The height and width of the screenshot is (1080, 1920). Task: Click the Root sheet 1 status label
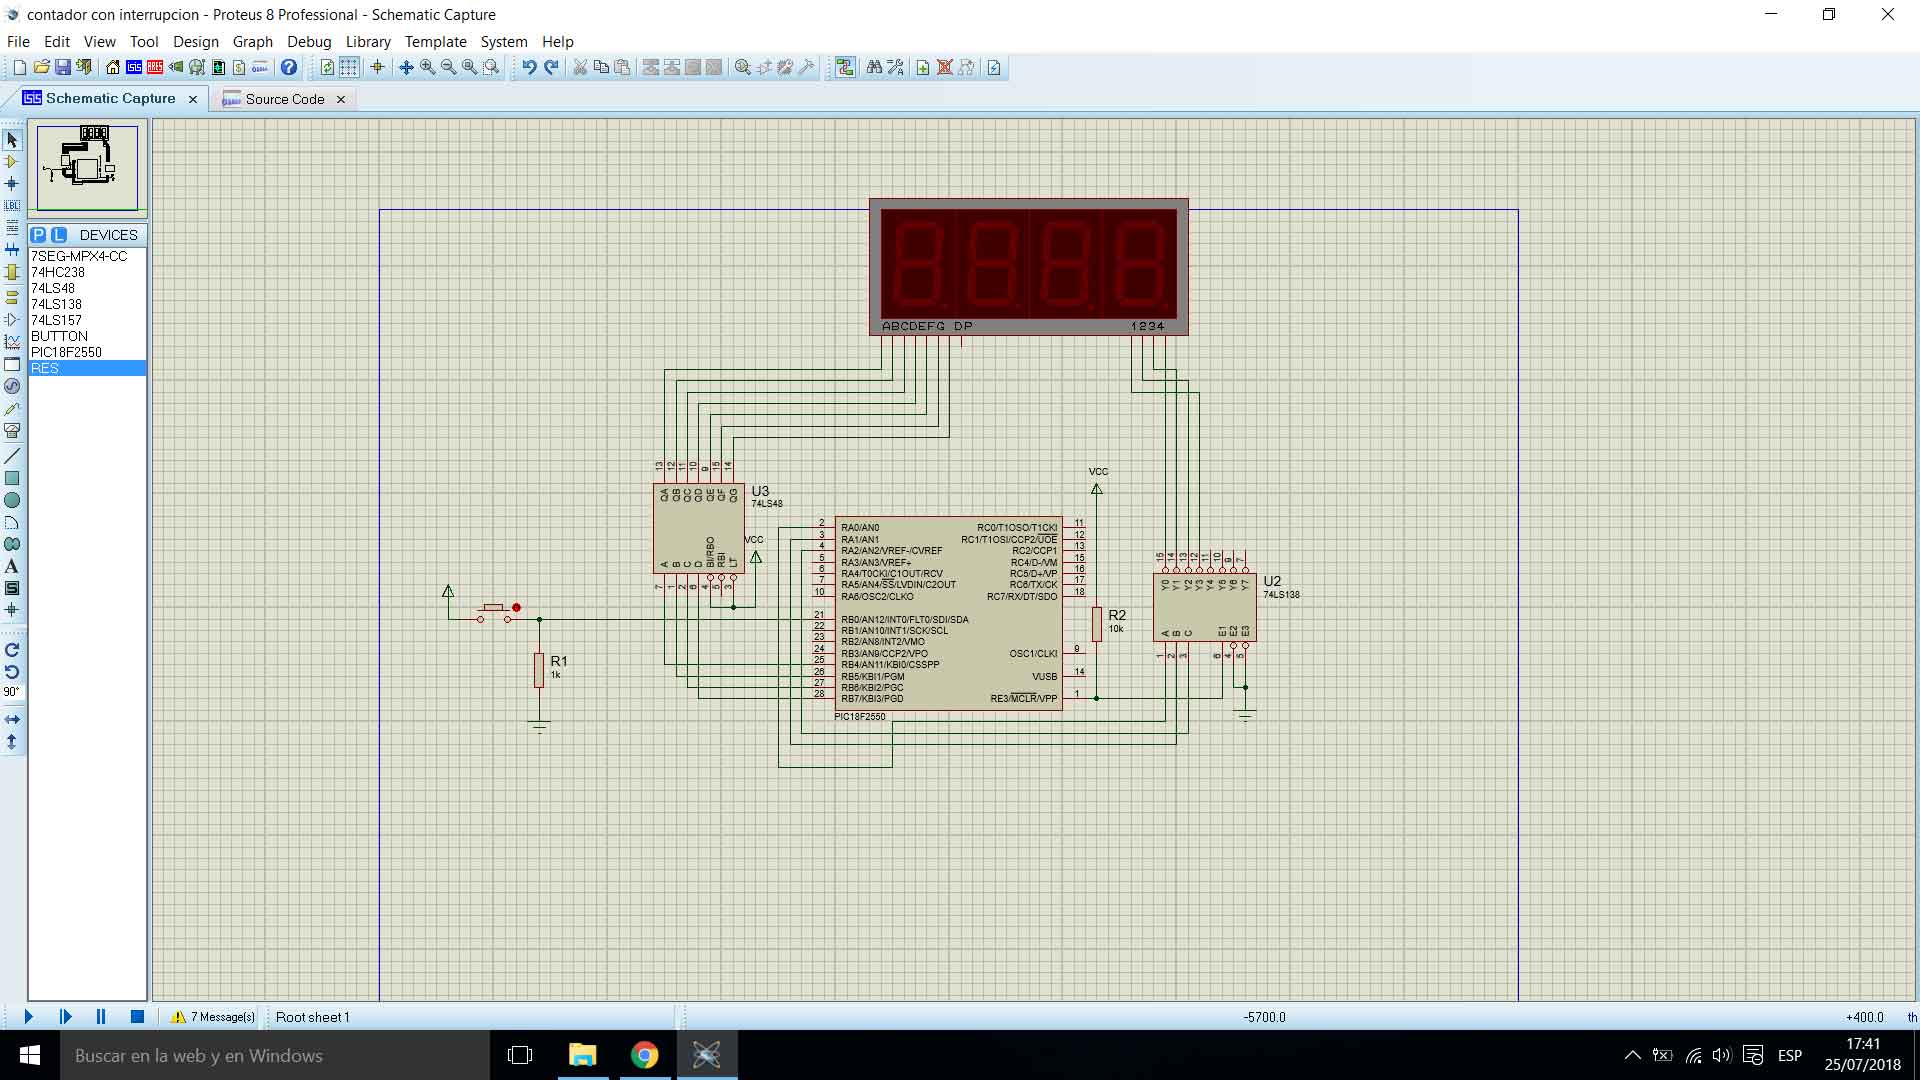coord(313,1017)
